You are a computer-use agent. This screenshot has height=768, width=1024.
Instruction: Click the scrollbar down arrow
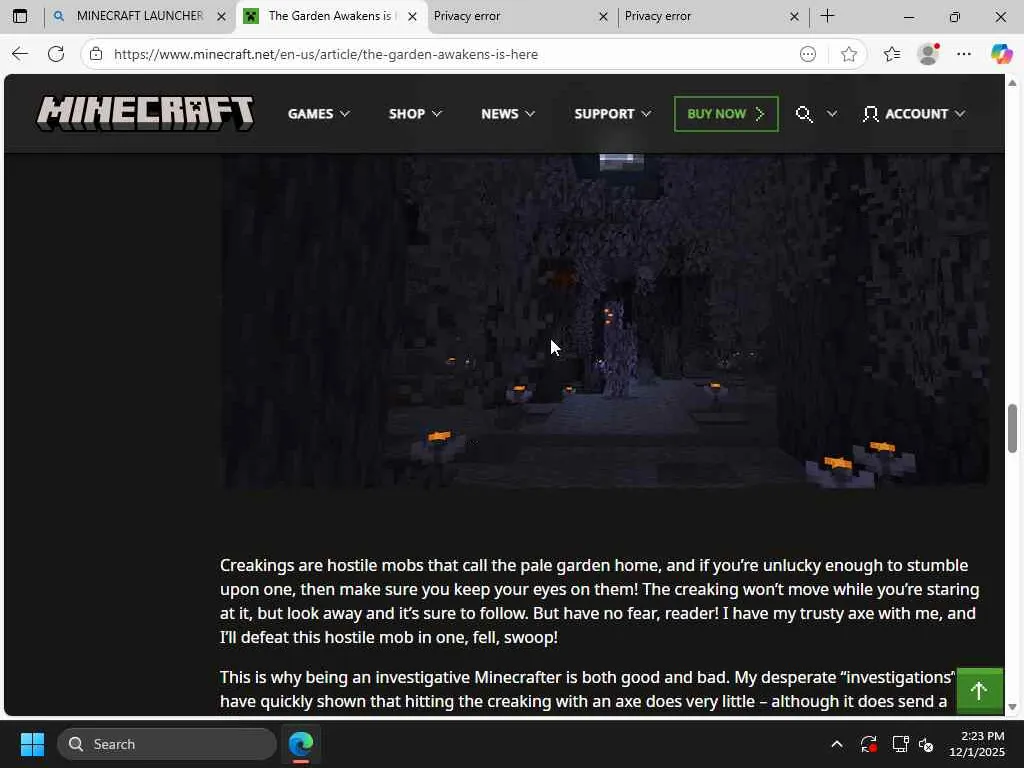click(x=1012, y=707)
